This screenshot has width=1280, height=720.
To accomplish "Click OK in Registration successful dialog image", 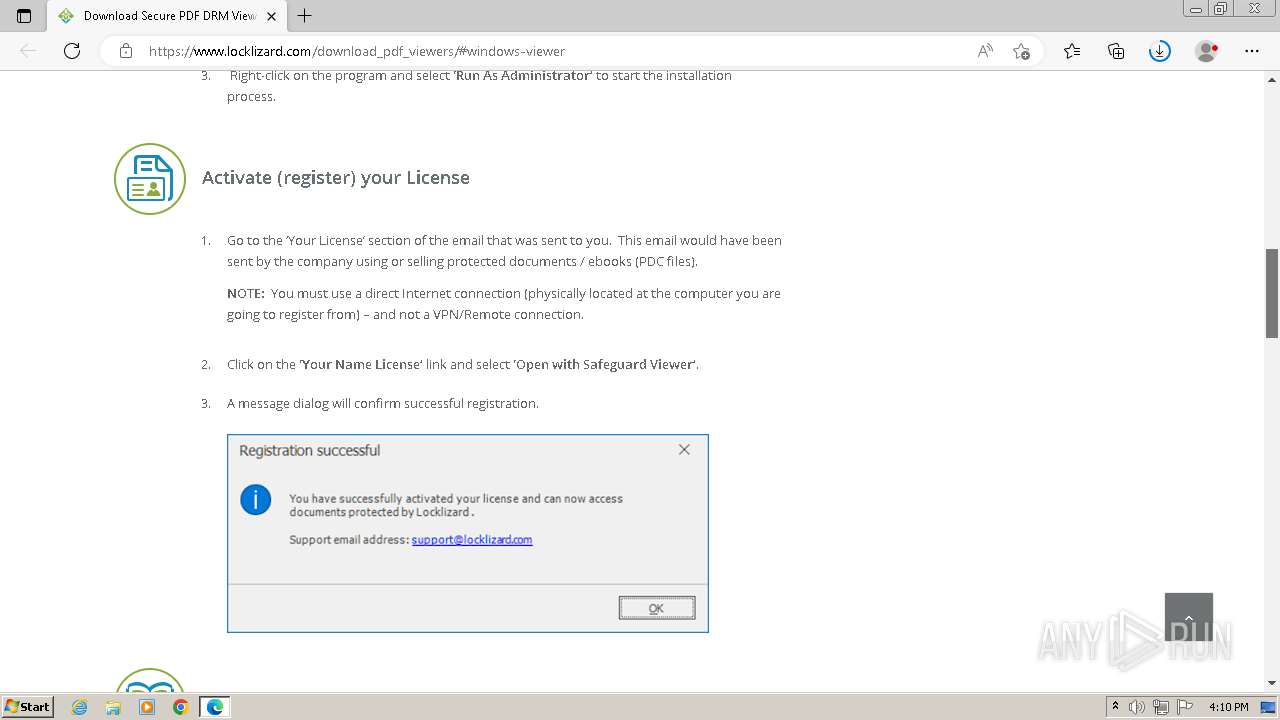I will 657,608.
